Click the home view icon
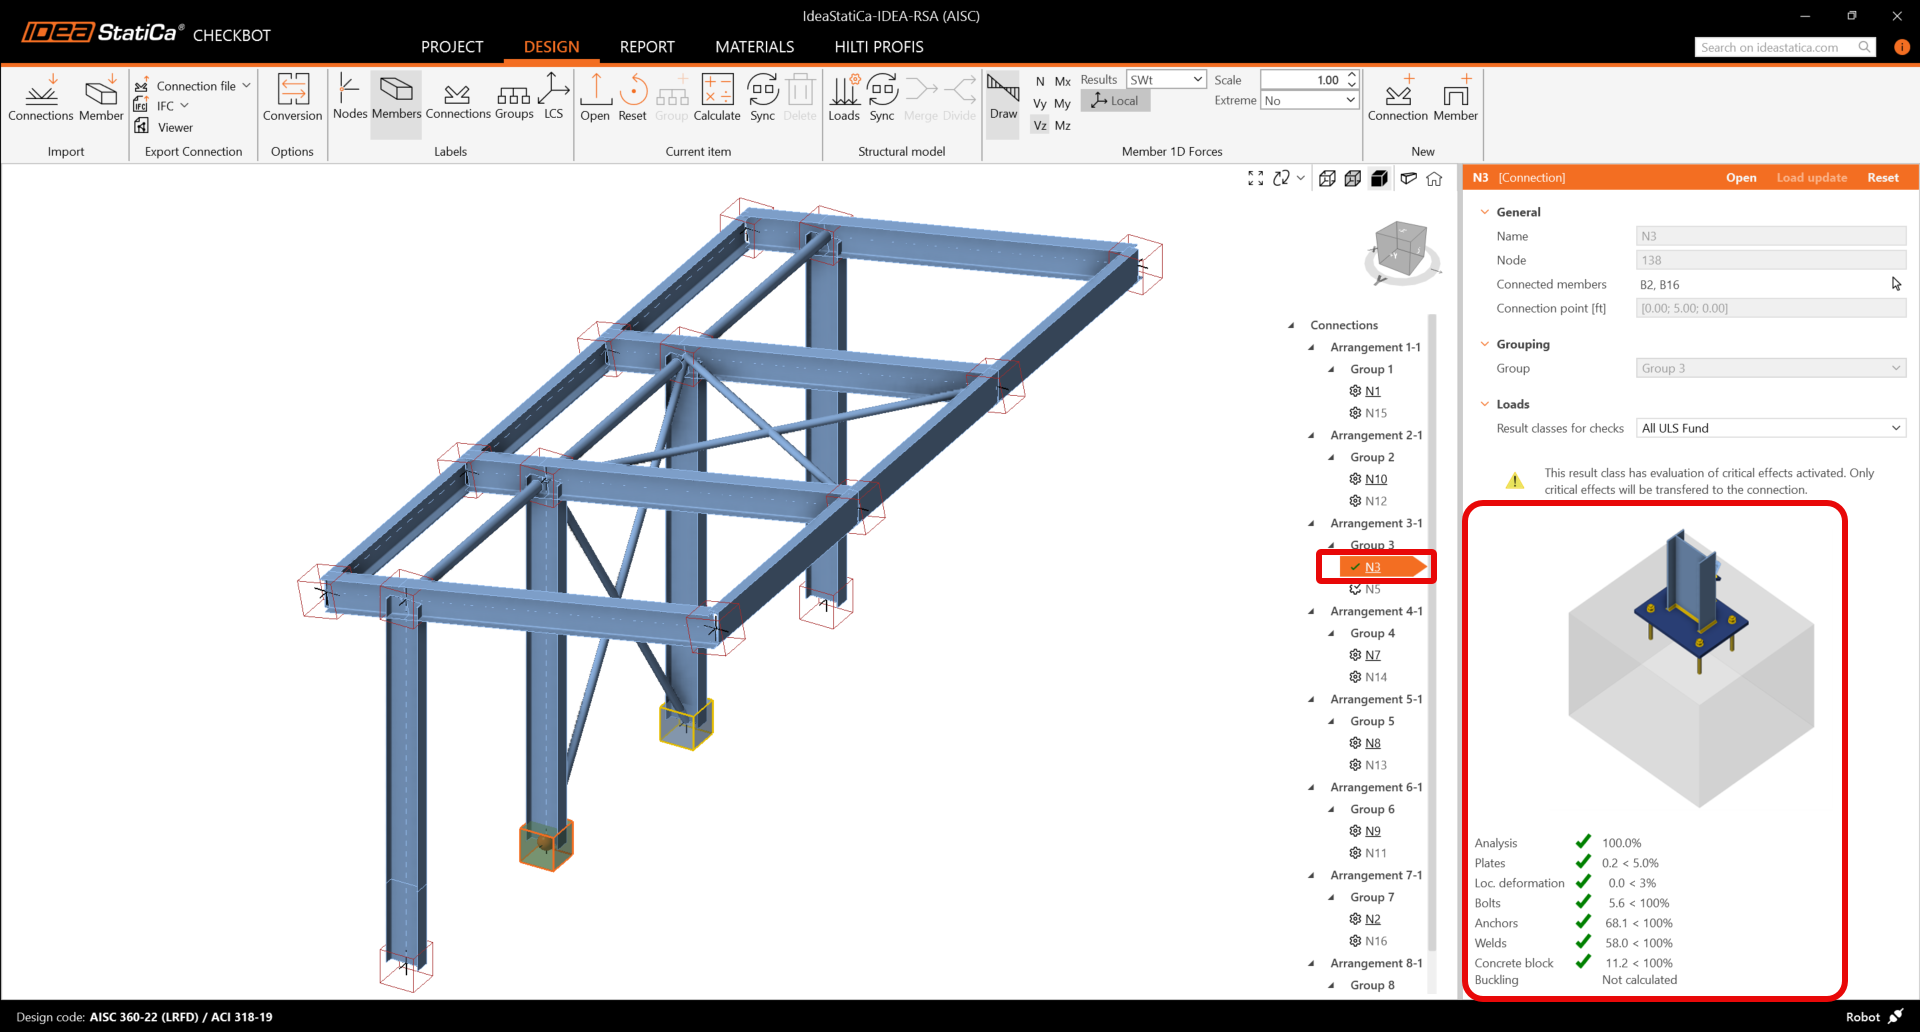The image size is (1920, 1032). pos(1434,179)
